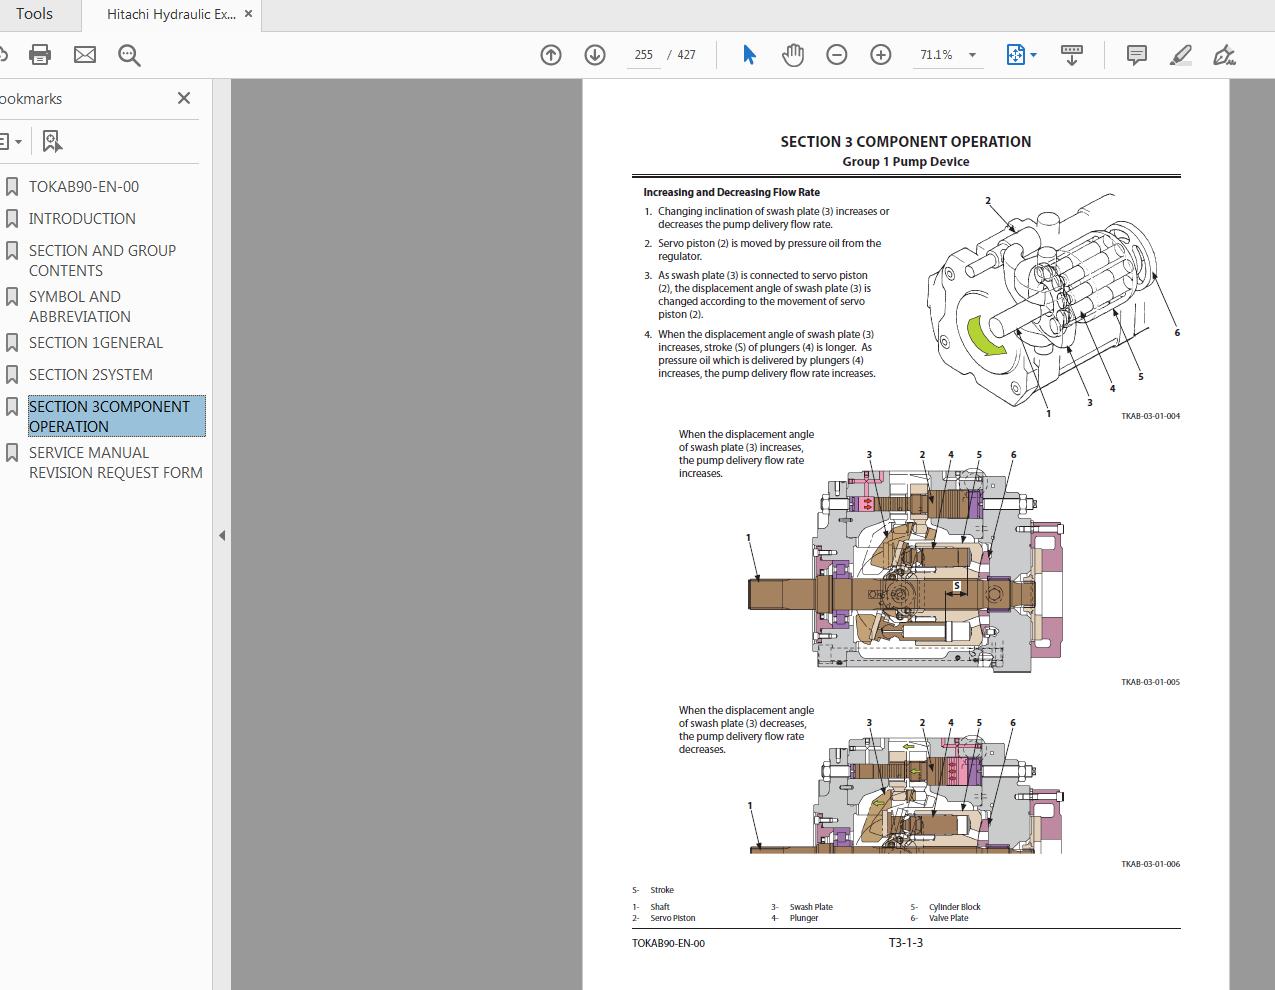The image size is (1275, 990).
Task: Click the page number input field
Action: click(x=643, y=55)
